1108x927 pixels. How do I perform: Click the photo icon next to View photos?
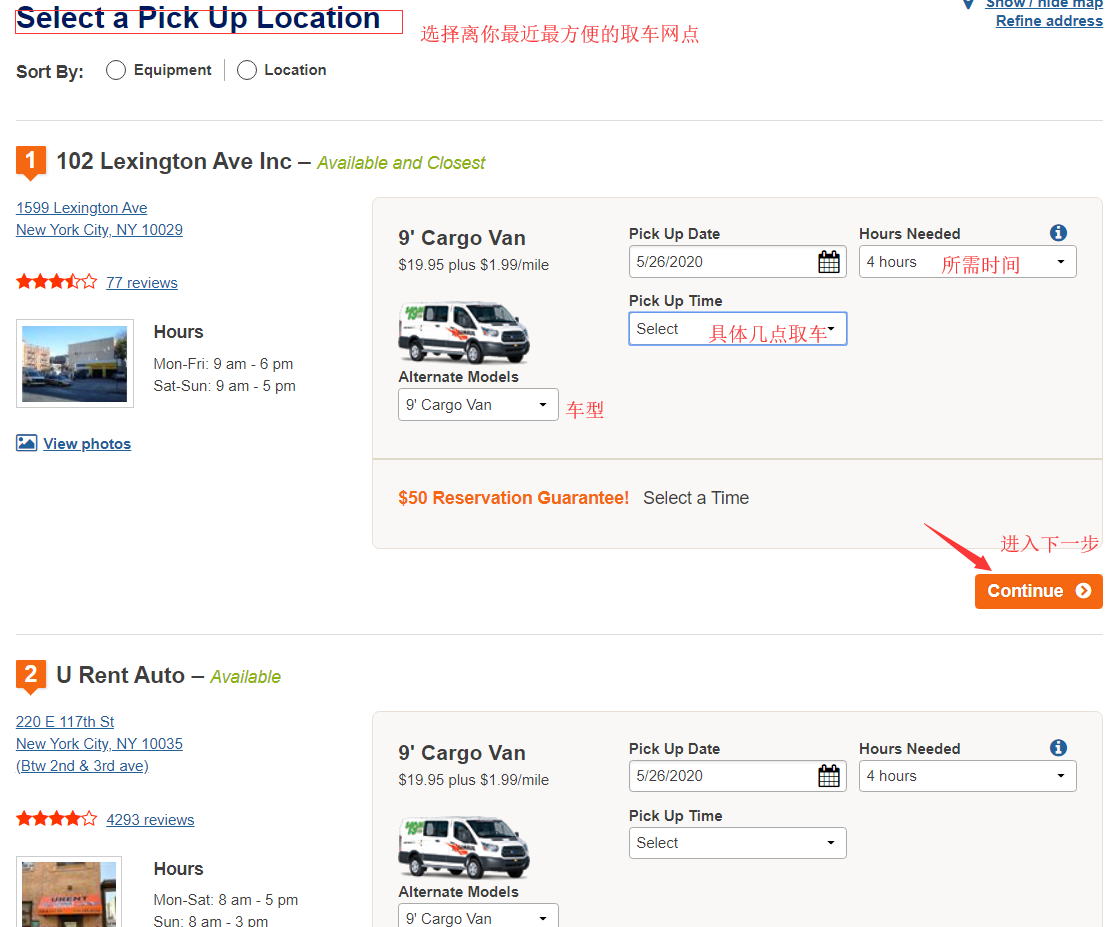[27, 443]
